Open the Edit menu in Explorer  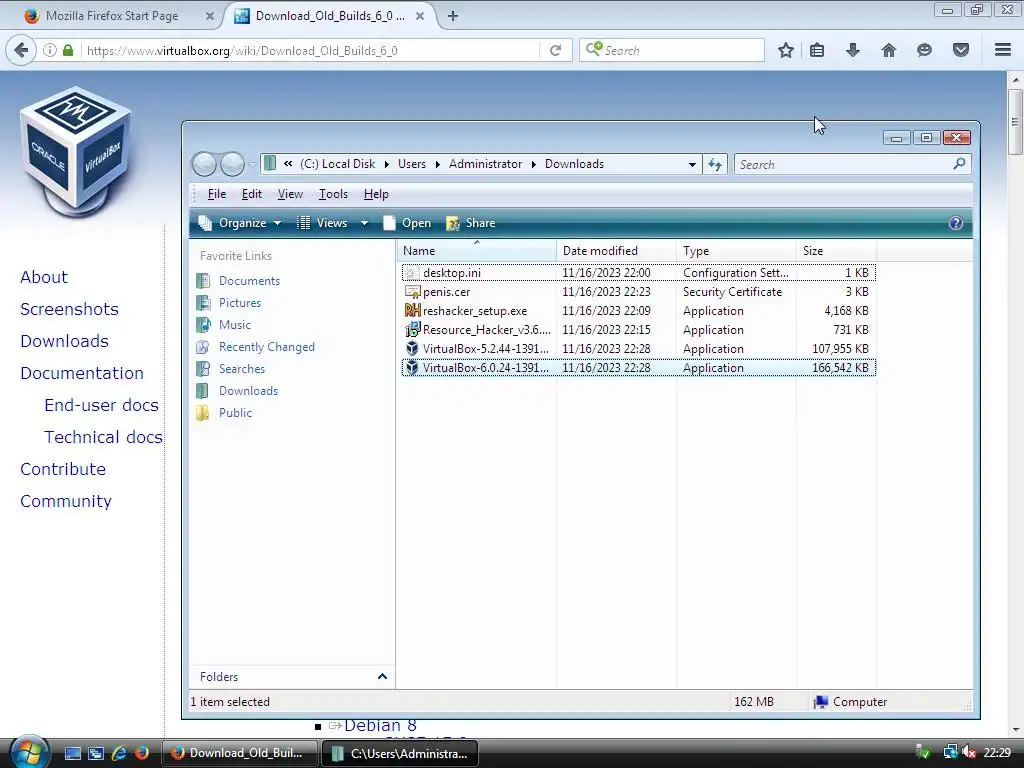251,194
